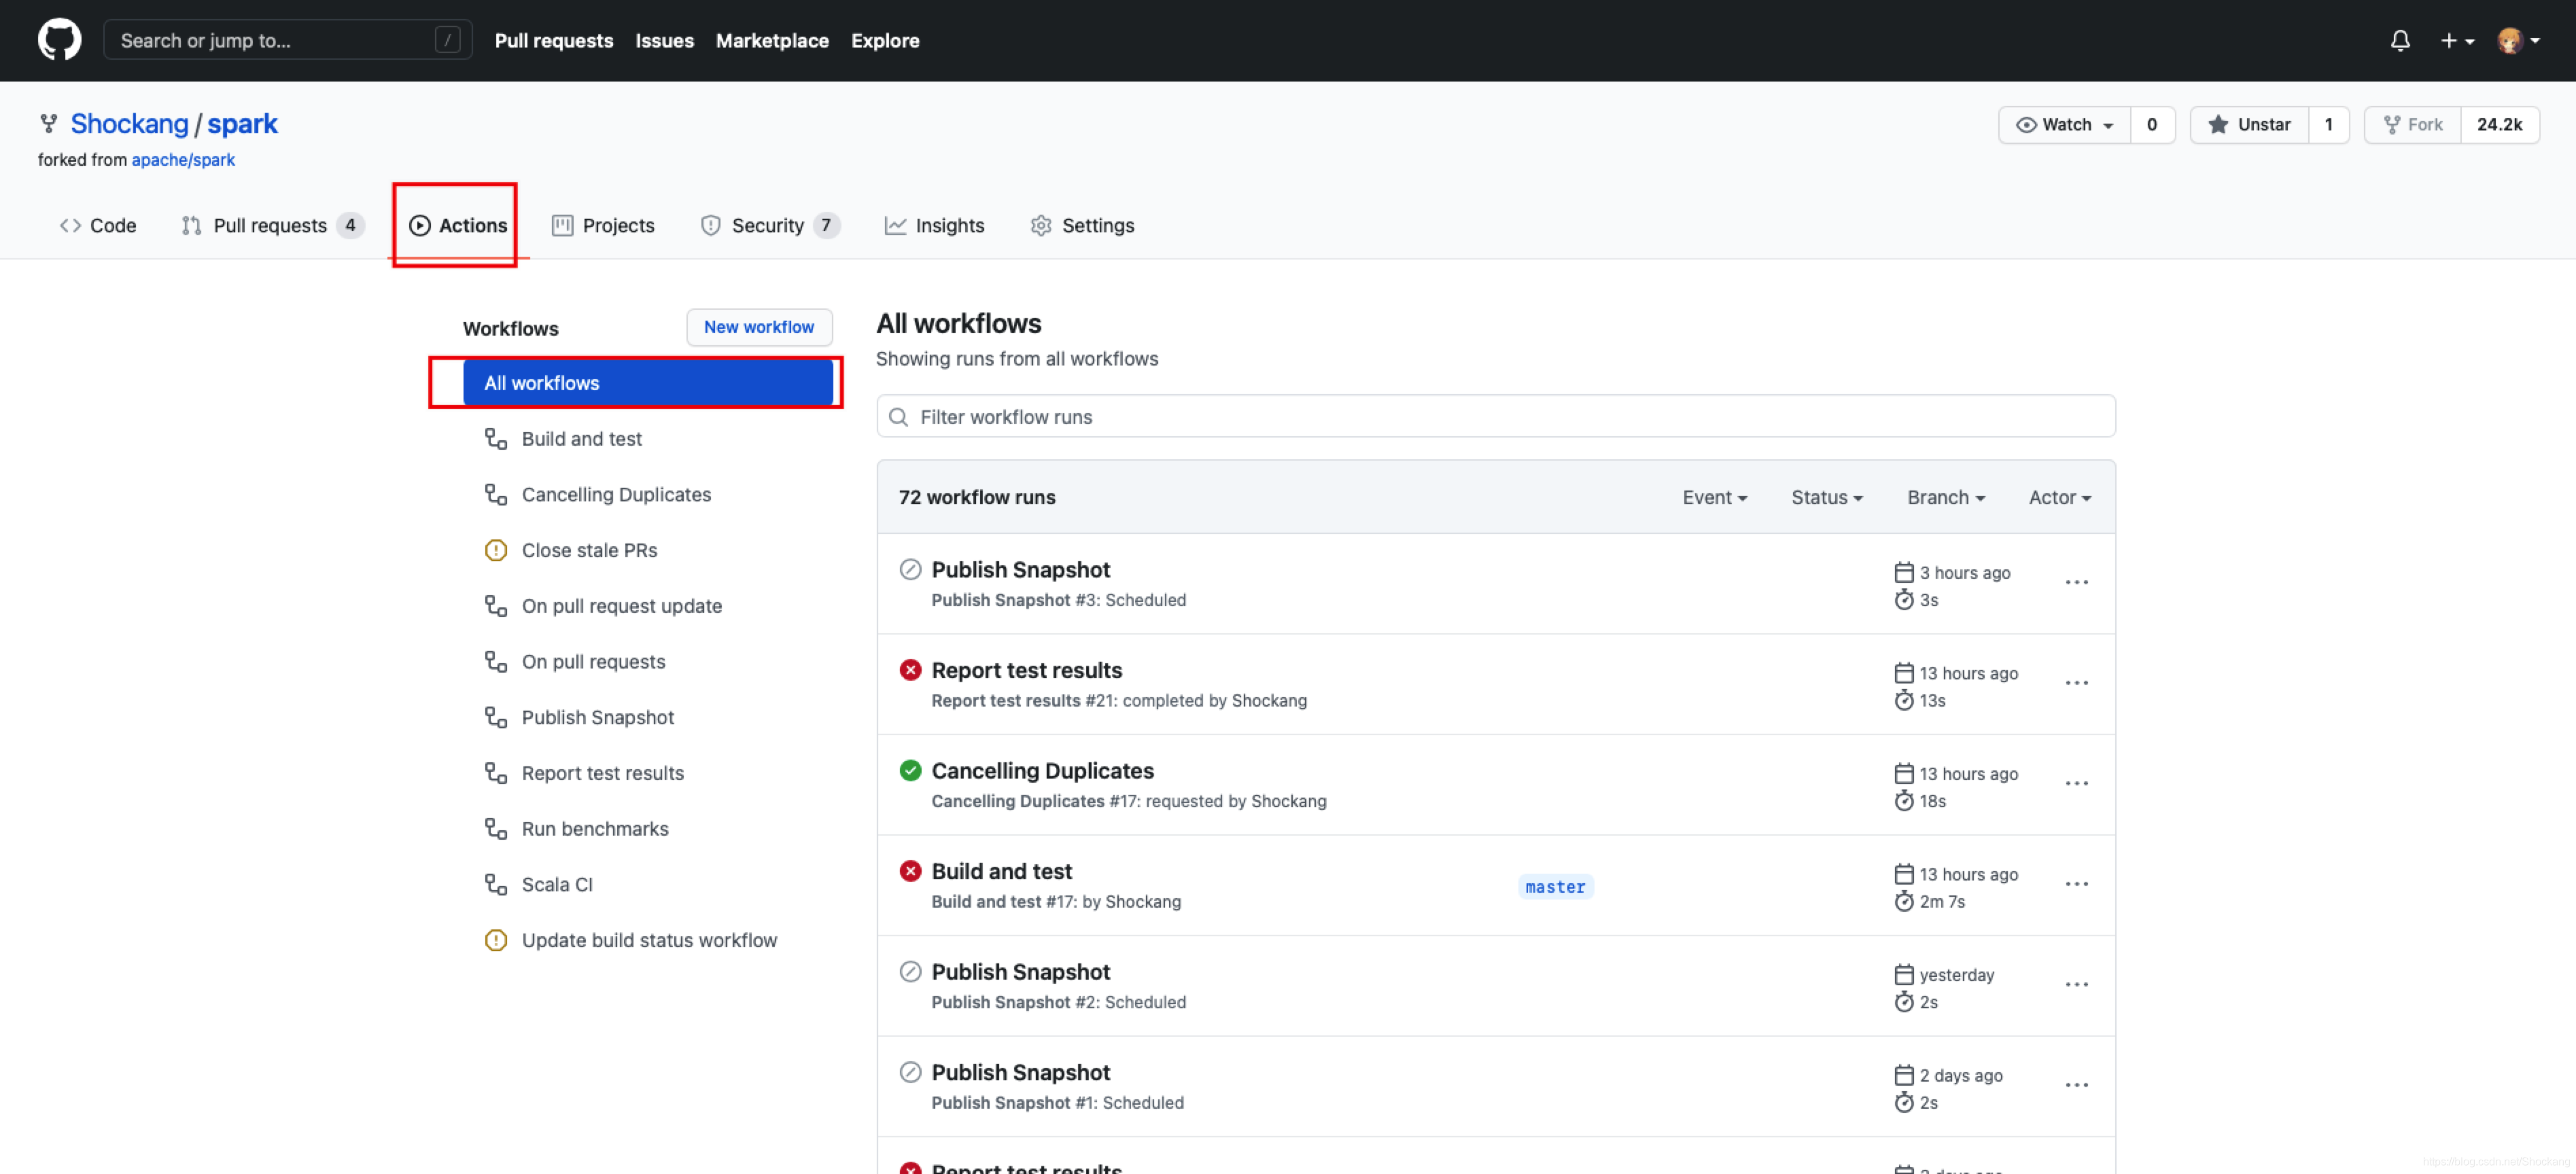Switch to the repository Pull requests tab
This screenshot has width=2576, height=1174.
272,225
